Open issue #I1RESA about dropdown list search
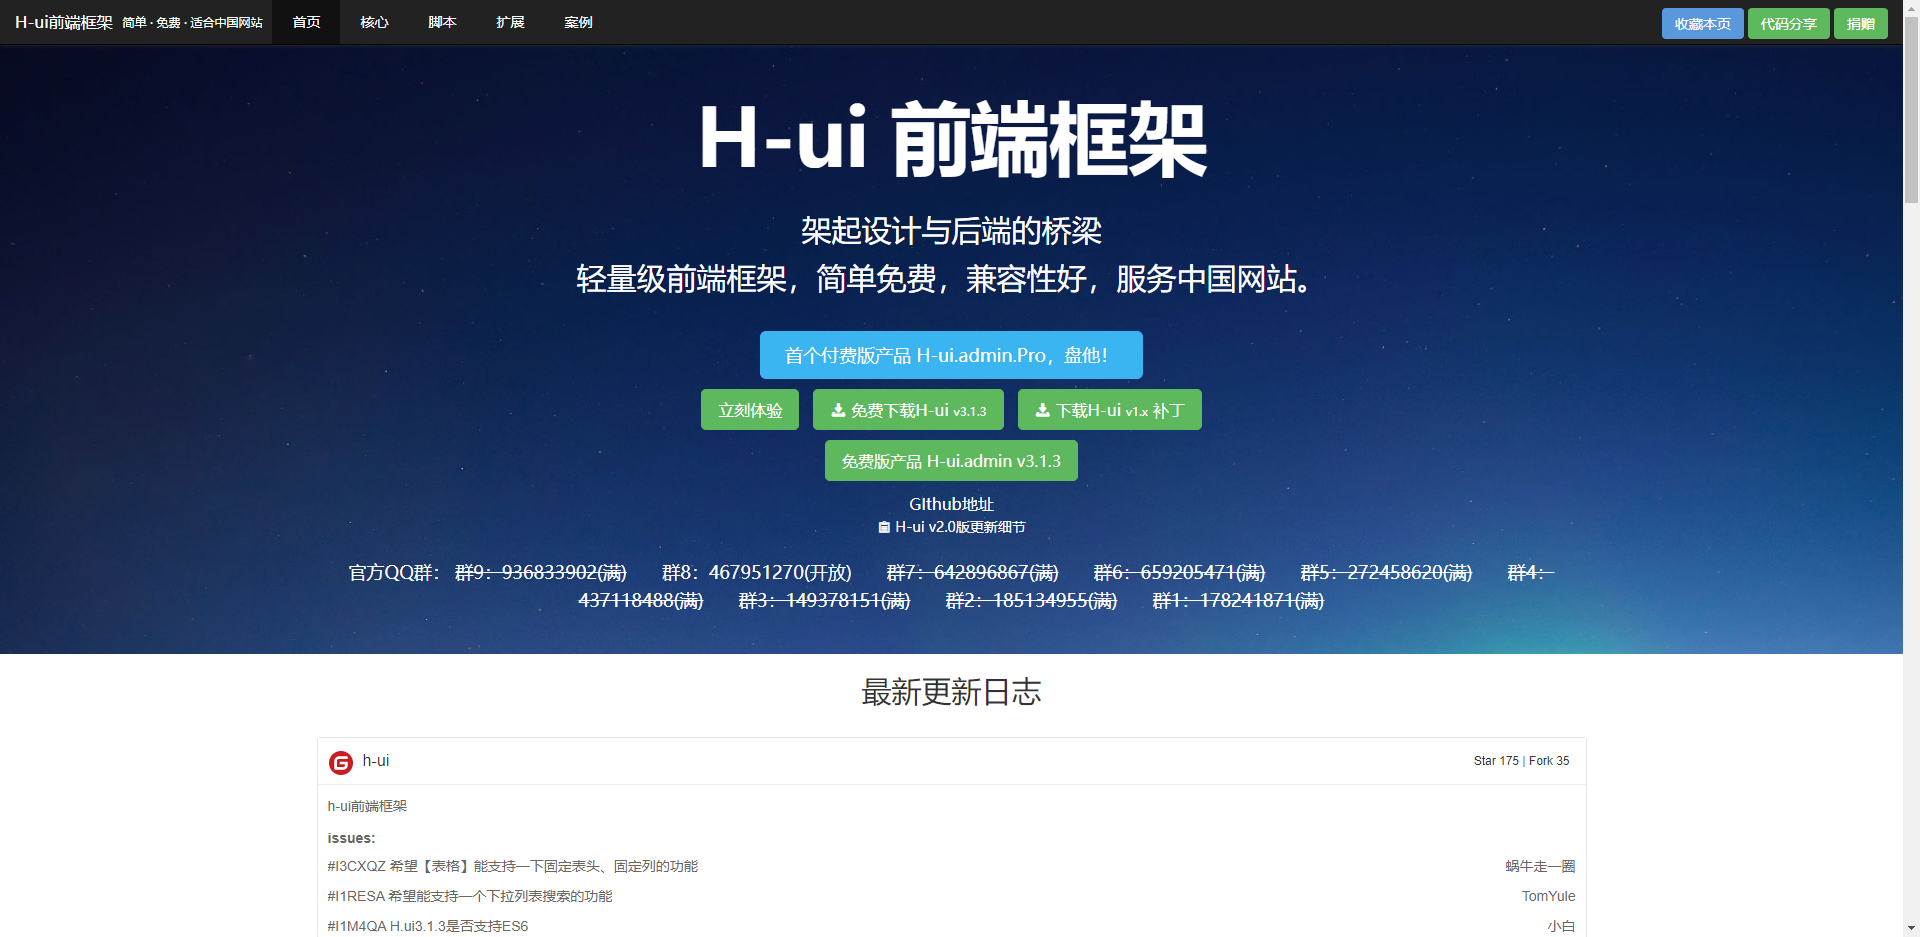 click(x=470, y=896)
